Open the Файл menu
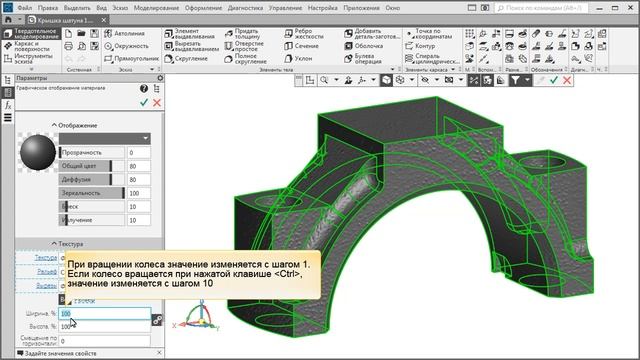 point(25,8)
